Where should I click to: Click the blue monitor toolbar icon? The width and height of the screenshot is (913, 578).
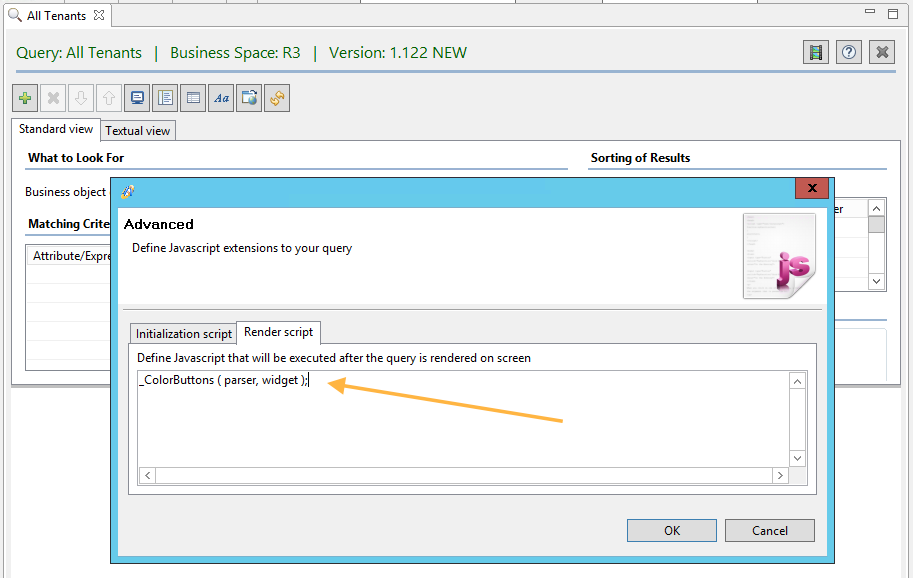pyautogui.click(x=137, y=98)
